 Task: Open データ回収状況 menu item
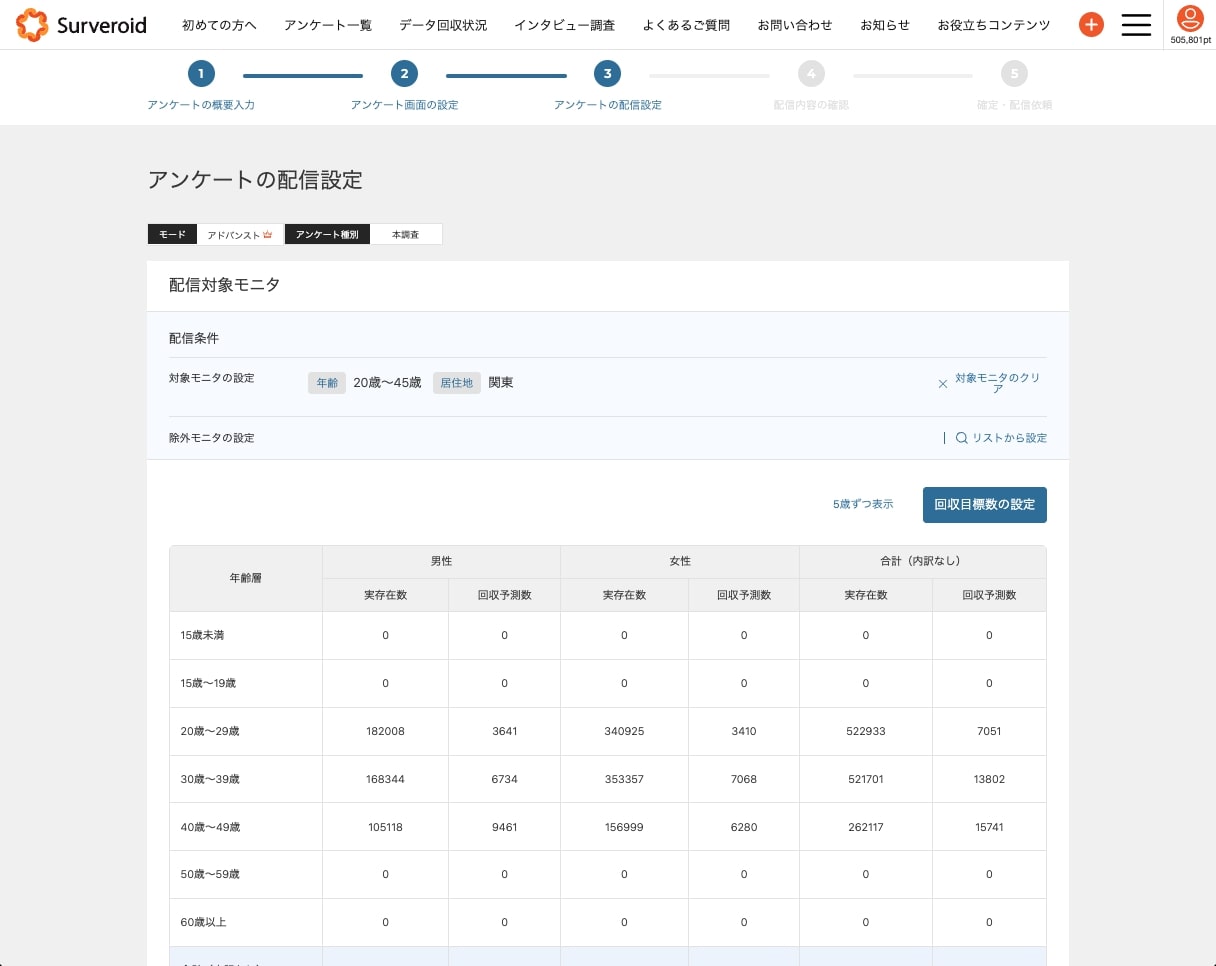click(443, 25)
